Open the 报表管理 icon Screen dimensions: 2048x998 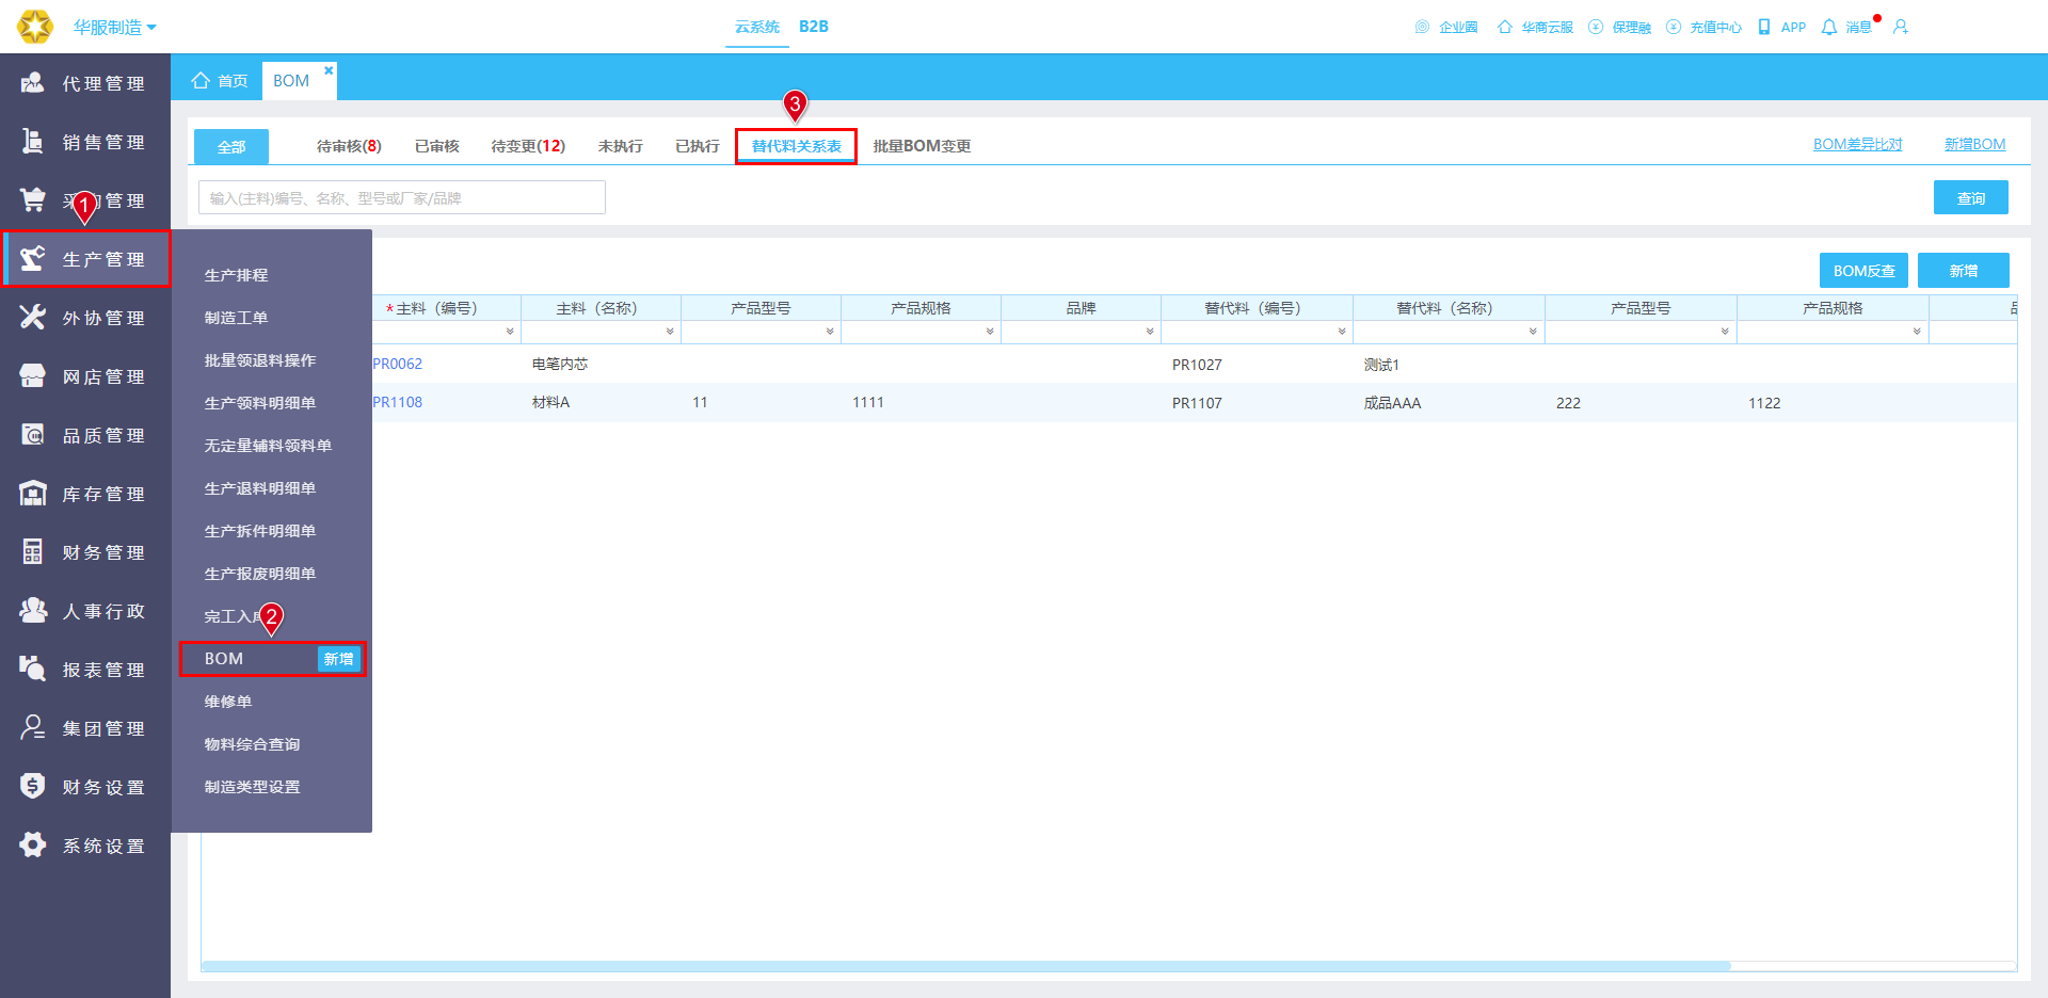(x=32, y=669)
